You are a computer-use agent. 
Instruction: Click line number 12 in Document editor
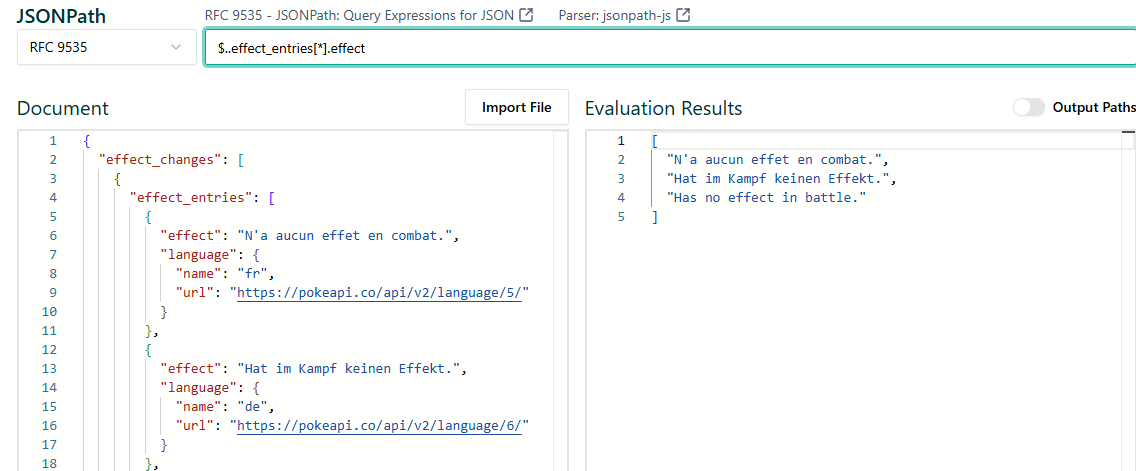tap(49, 349)
